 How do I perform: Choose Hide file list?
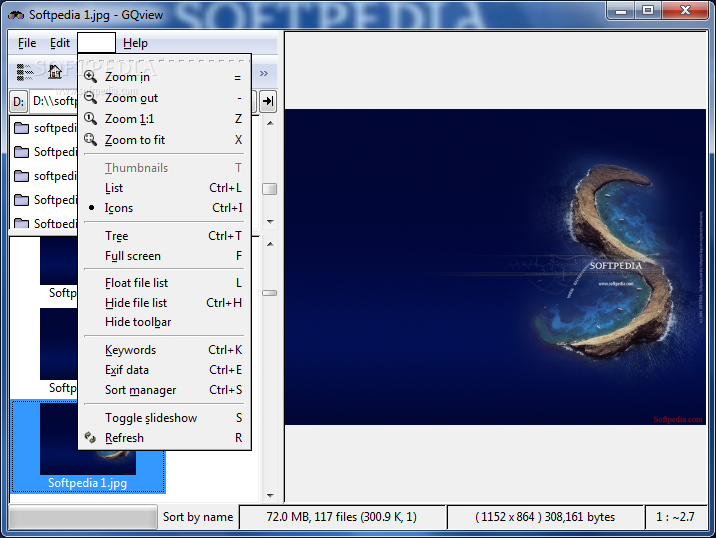[164, 303]
